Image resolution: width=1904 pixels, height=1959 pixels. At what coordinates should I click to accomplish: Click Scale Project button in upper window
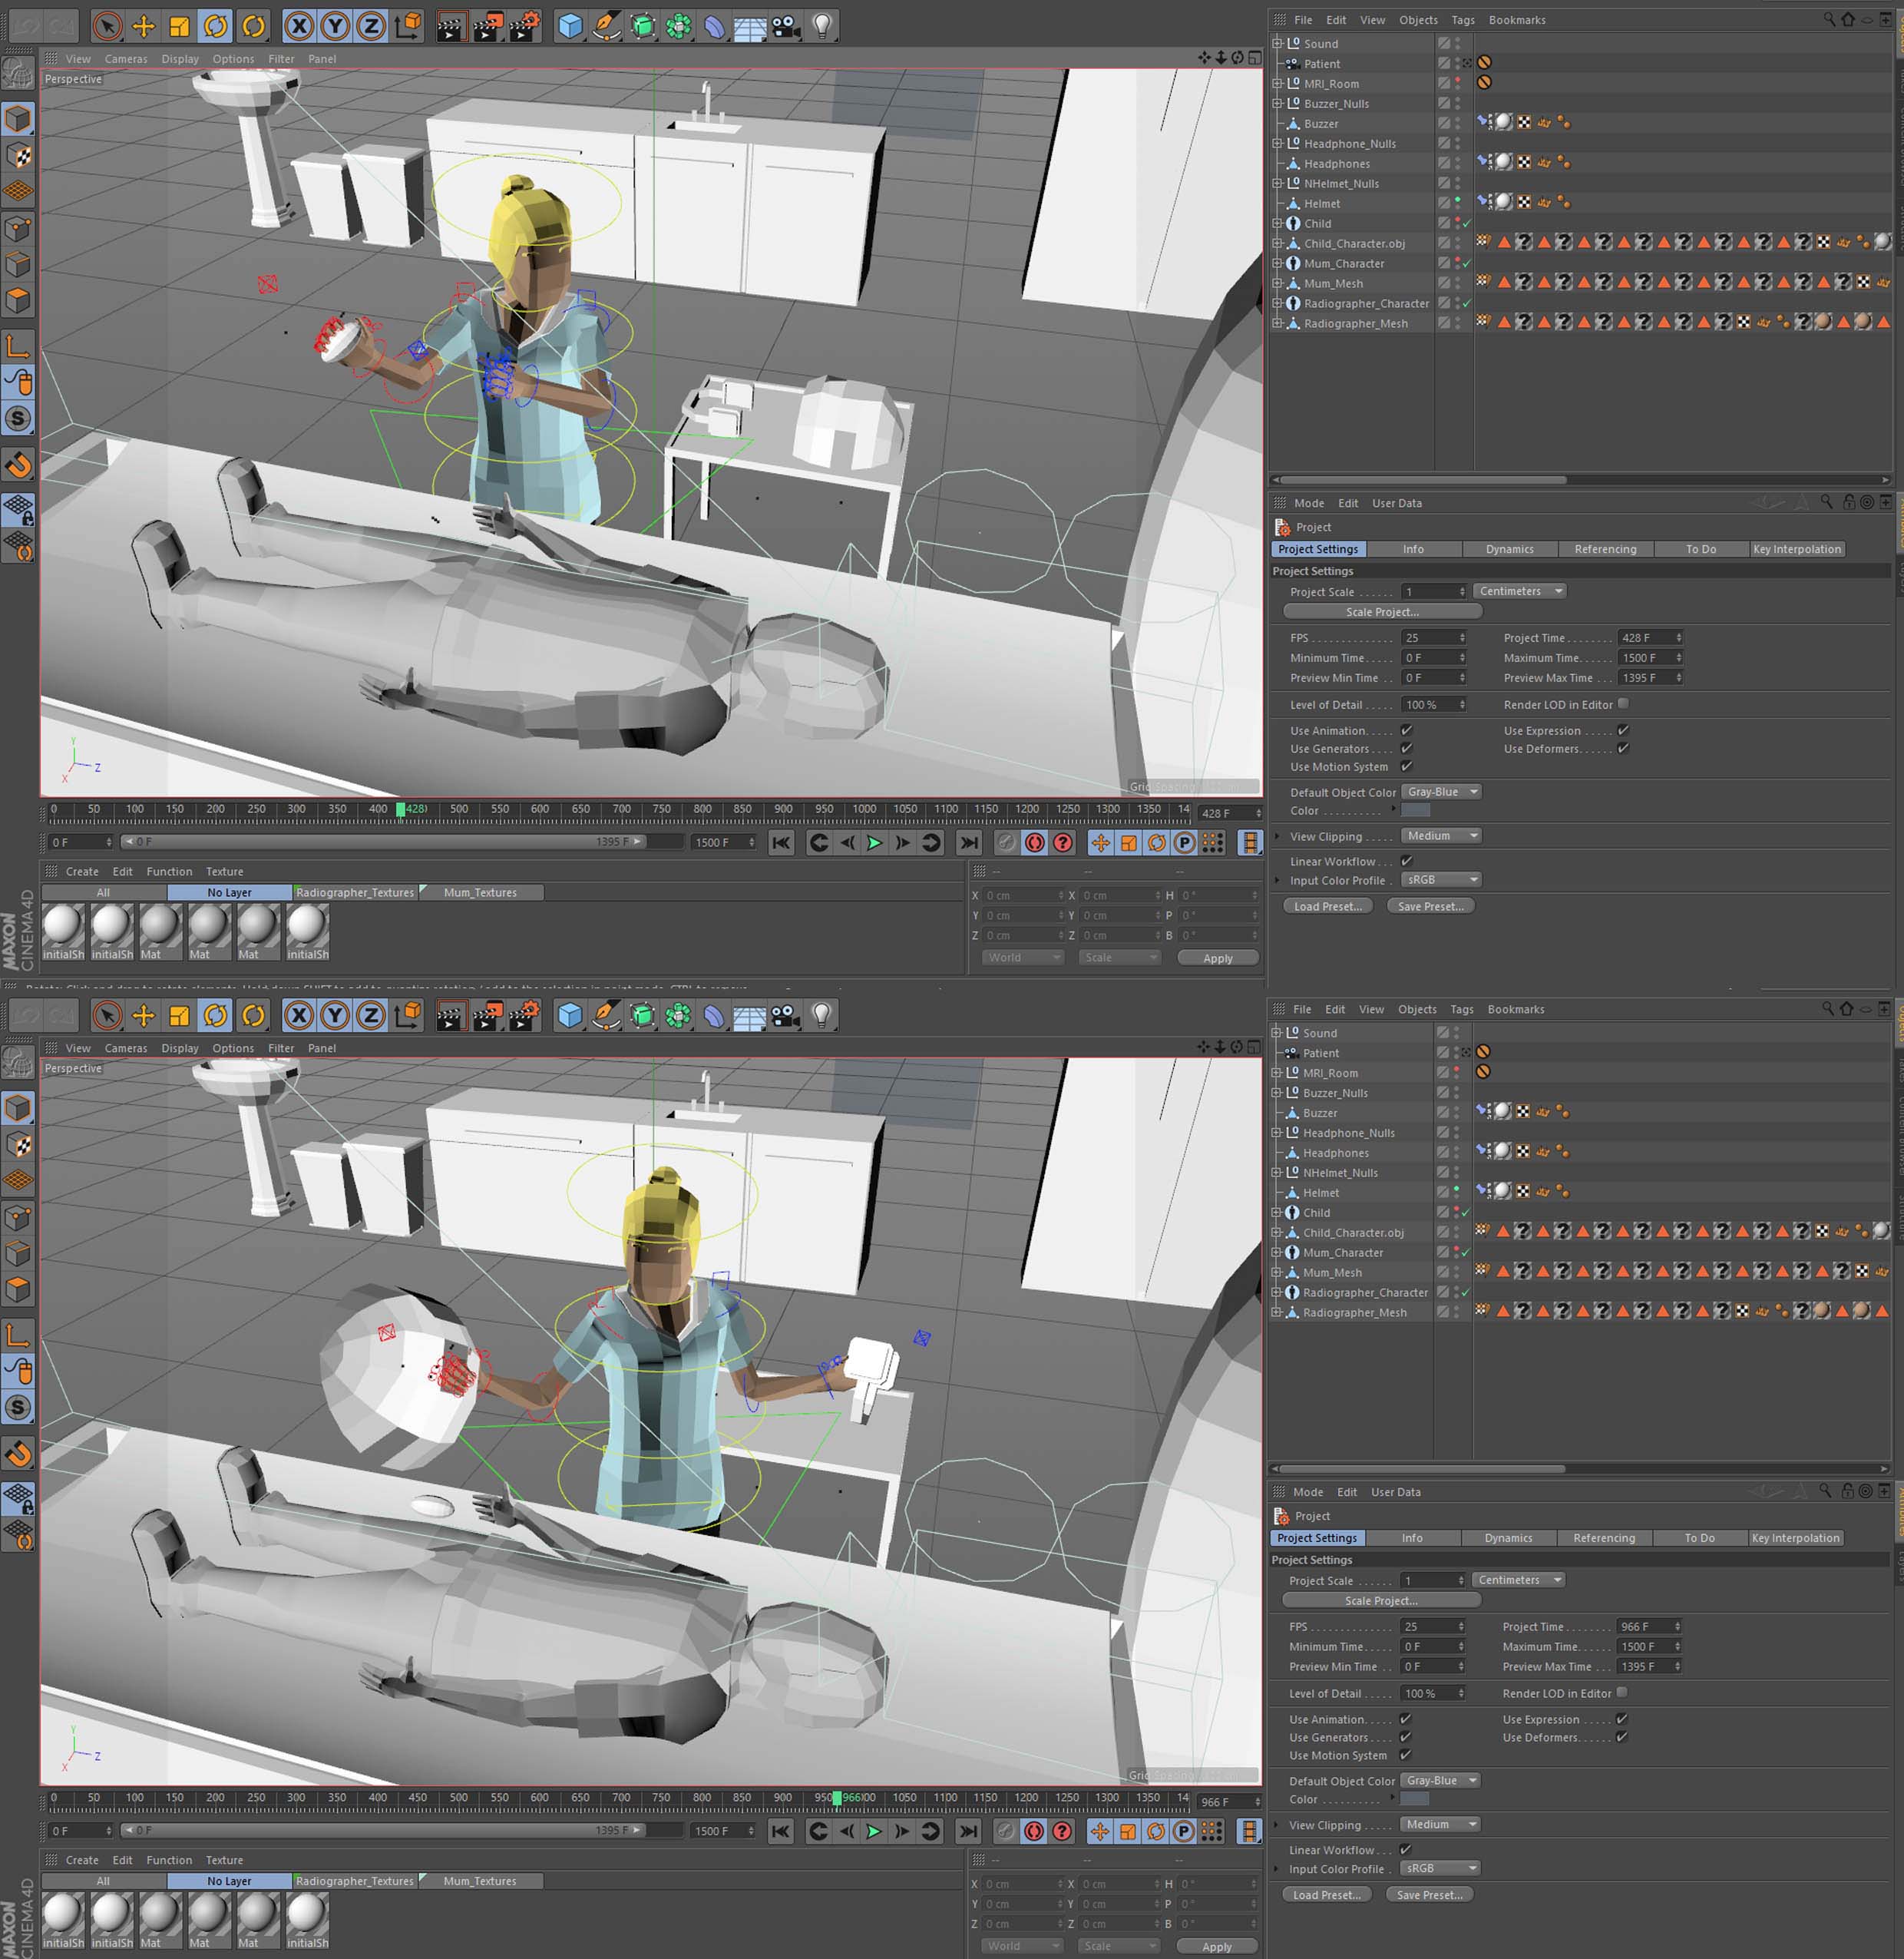click(x=1381, y=612)
